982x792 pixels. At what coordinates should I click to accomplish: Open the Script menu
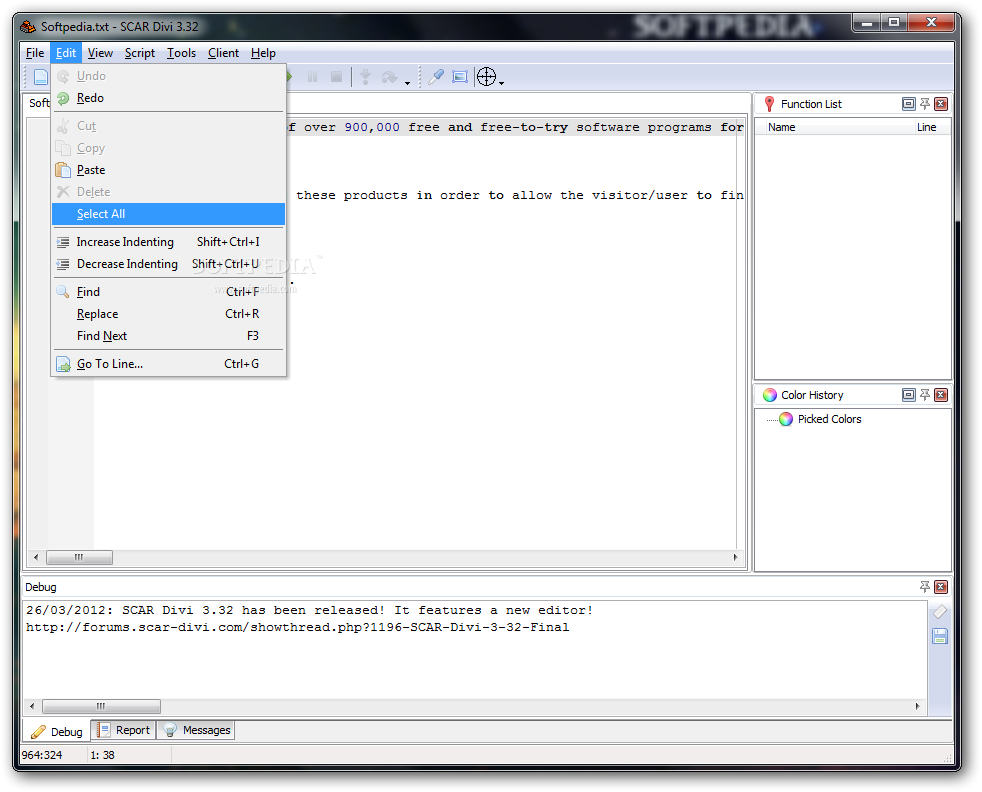[140, 53]
